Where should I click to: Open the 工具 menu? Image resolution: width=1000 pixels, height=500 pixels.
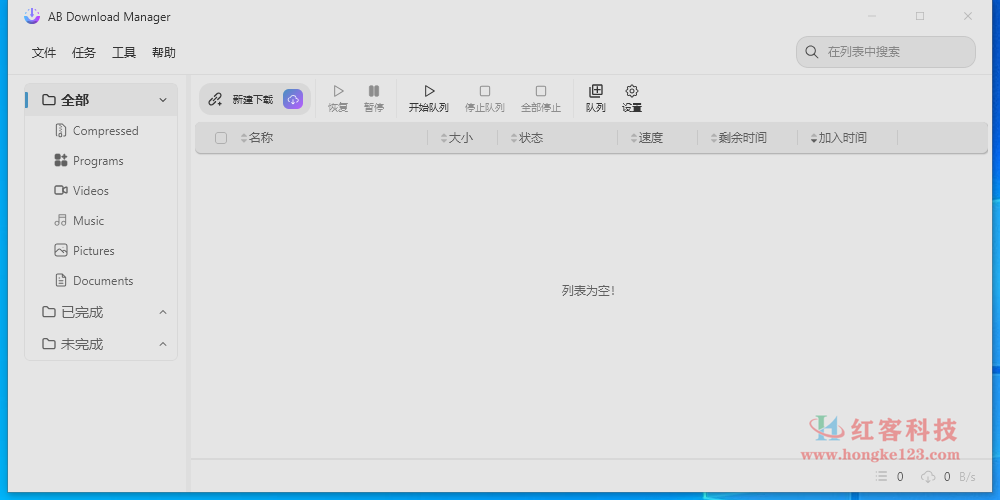[124, 53]
